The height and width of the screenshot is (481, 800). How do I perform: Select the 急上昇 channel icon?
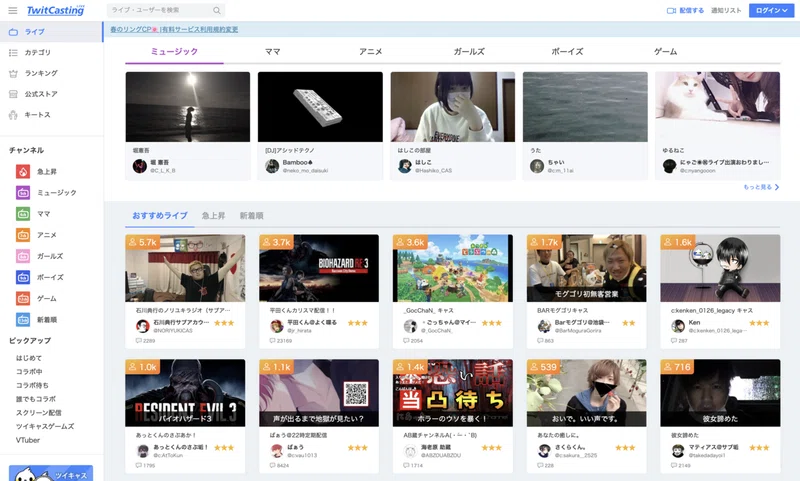point(23,171)
